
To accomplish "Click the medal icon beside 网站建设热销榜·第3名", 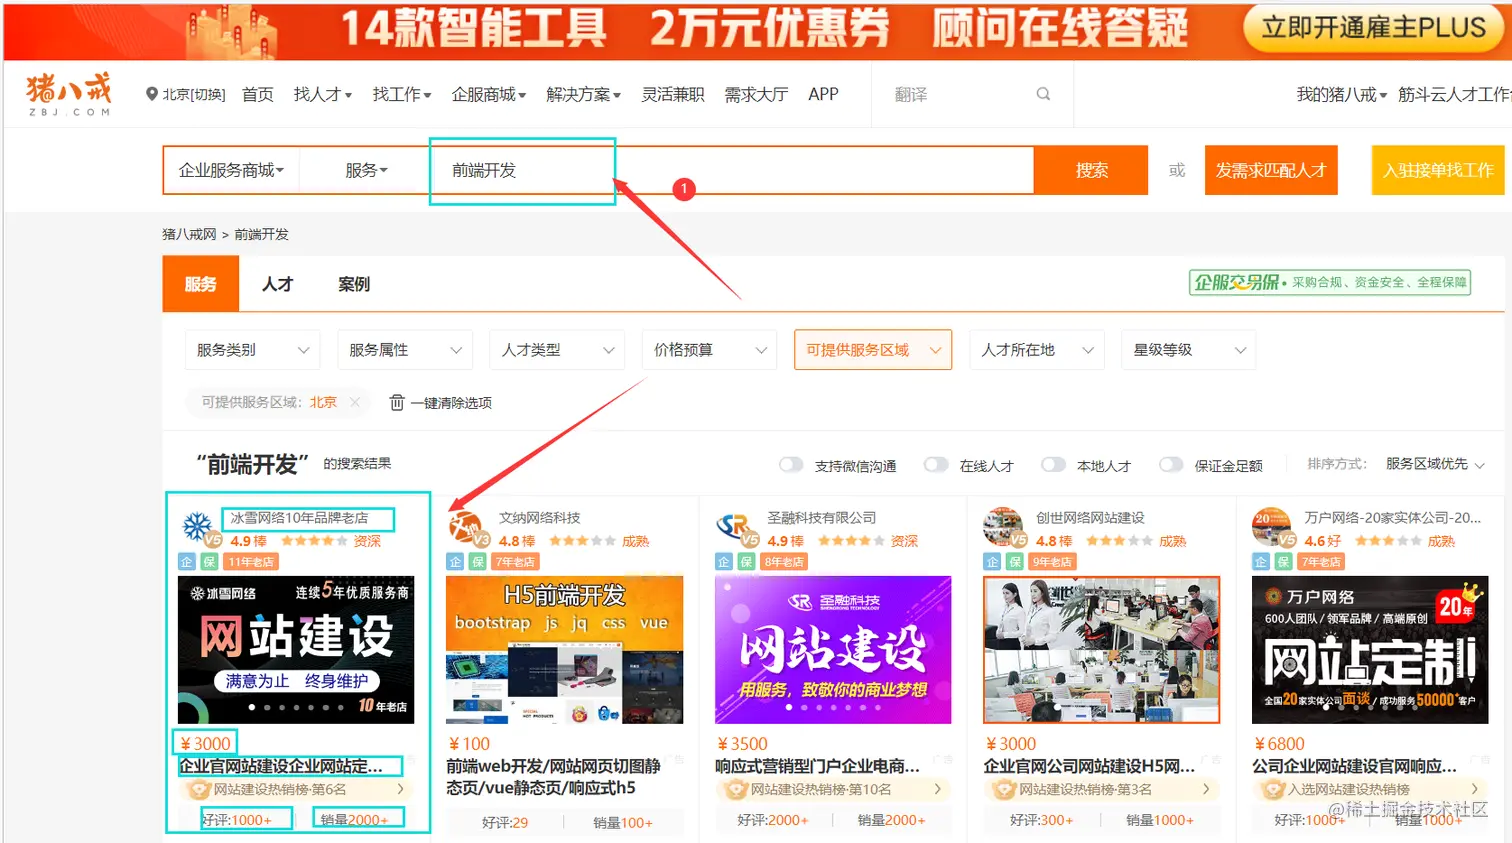I will pyautogui.click(x=1005, y=790).
